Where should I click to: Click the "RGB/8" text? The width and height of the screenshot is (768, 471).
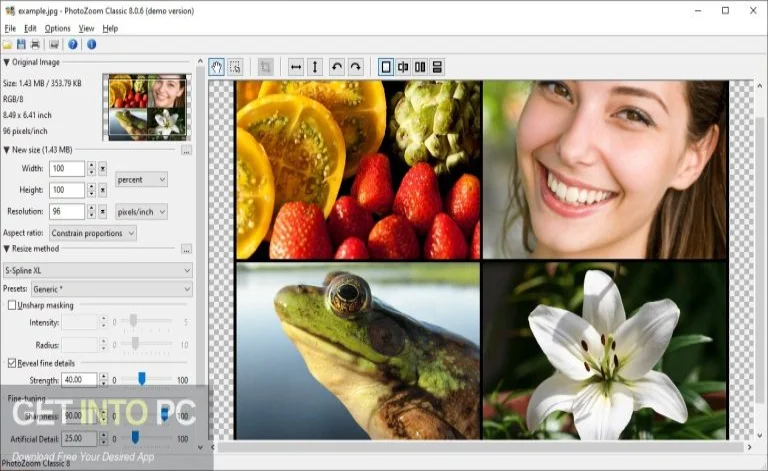13,99
